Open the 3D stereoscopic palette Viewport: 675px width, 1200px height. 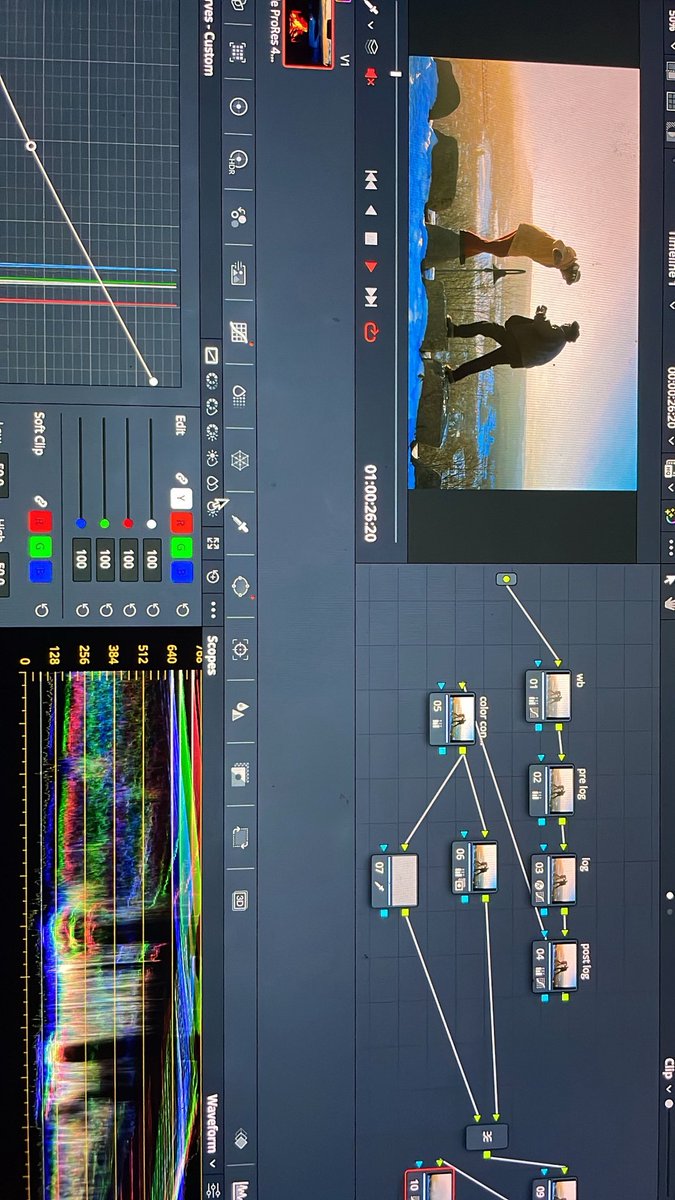[240, 900]
